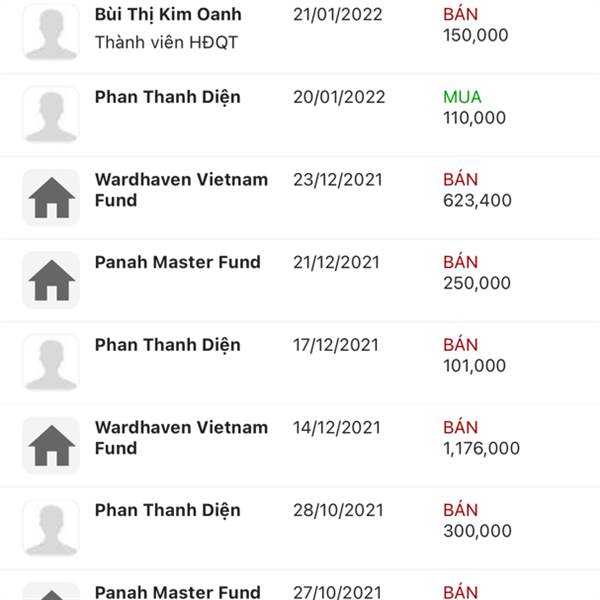Open Panah Master Fund name on 21/12/2021 row
This screenshot has height=600, width=600.
point(178,262)
